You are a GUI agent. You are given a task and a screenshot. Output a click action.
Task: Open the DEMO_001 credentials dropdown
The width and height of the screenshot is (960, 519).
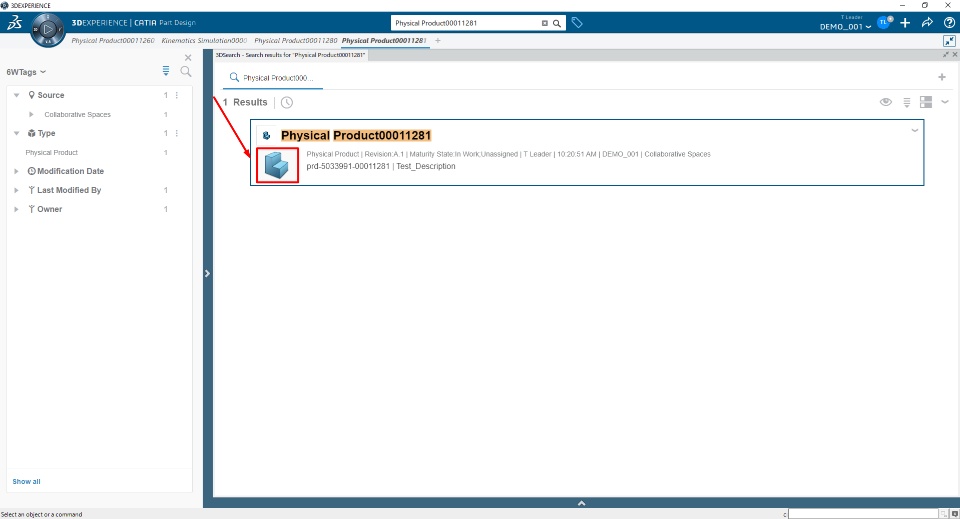[x=846, y=26]
